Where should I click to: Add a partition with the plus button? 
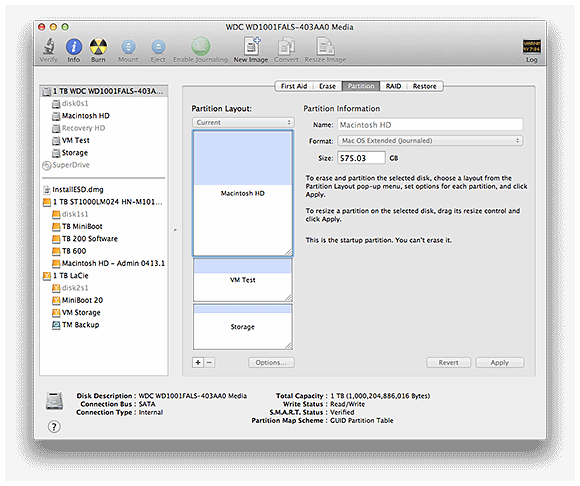(x=198, y=362)
